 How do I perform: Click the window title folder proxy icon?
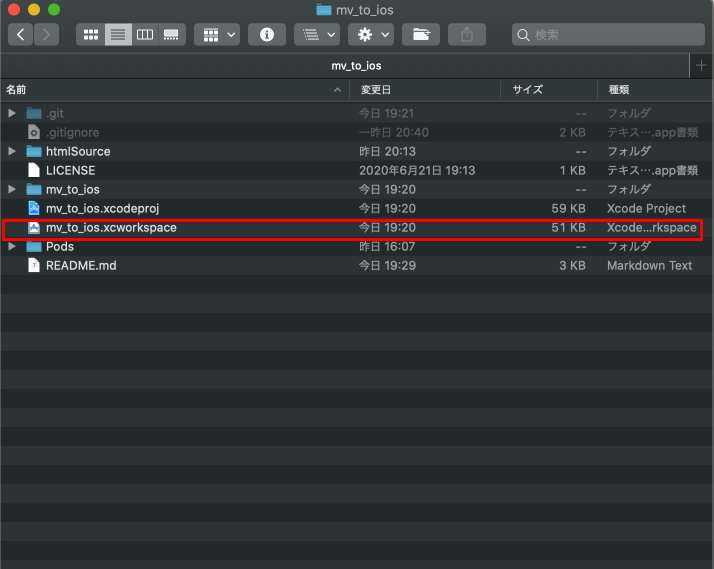tap(324, 10)
